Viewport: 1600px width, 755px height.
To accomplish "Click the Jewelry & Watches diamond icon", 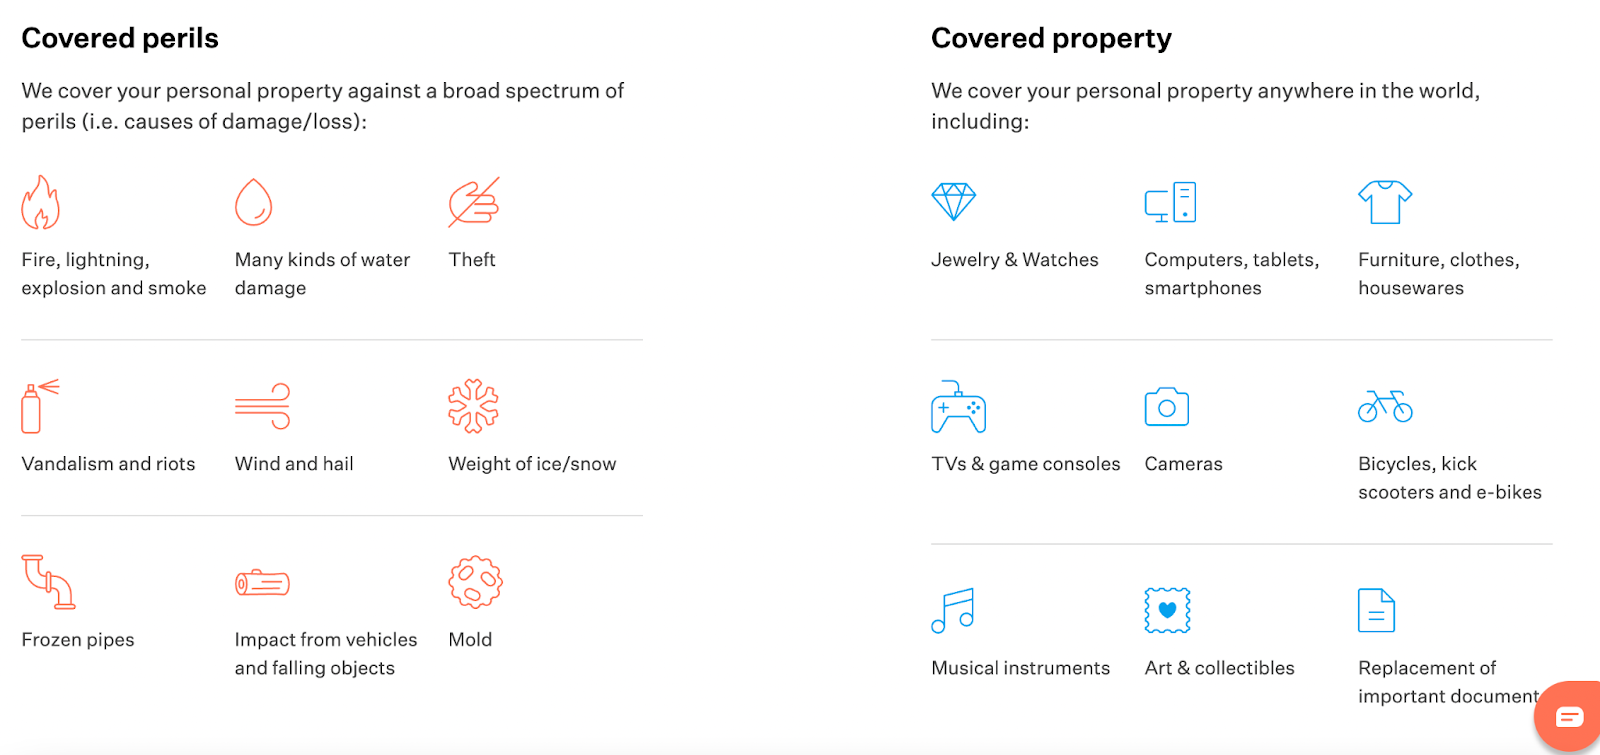I will click(x=955, y=200).
